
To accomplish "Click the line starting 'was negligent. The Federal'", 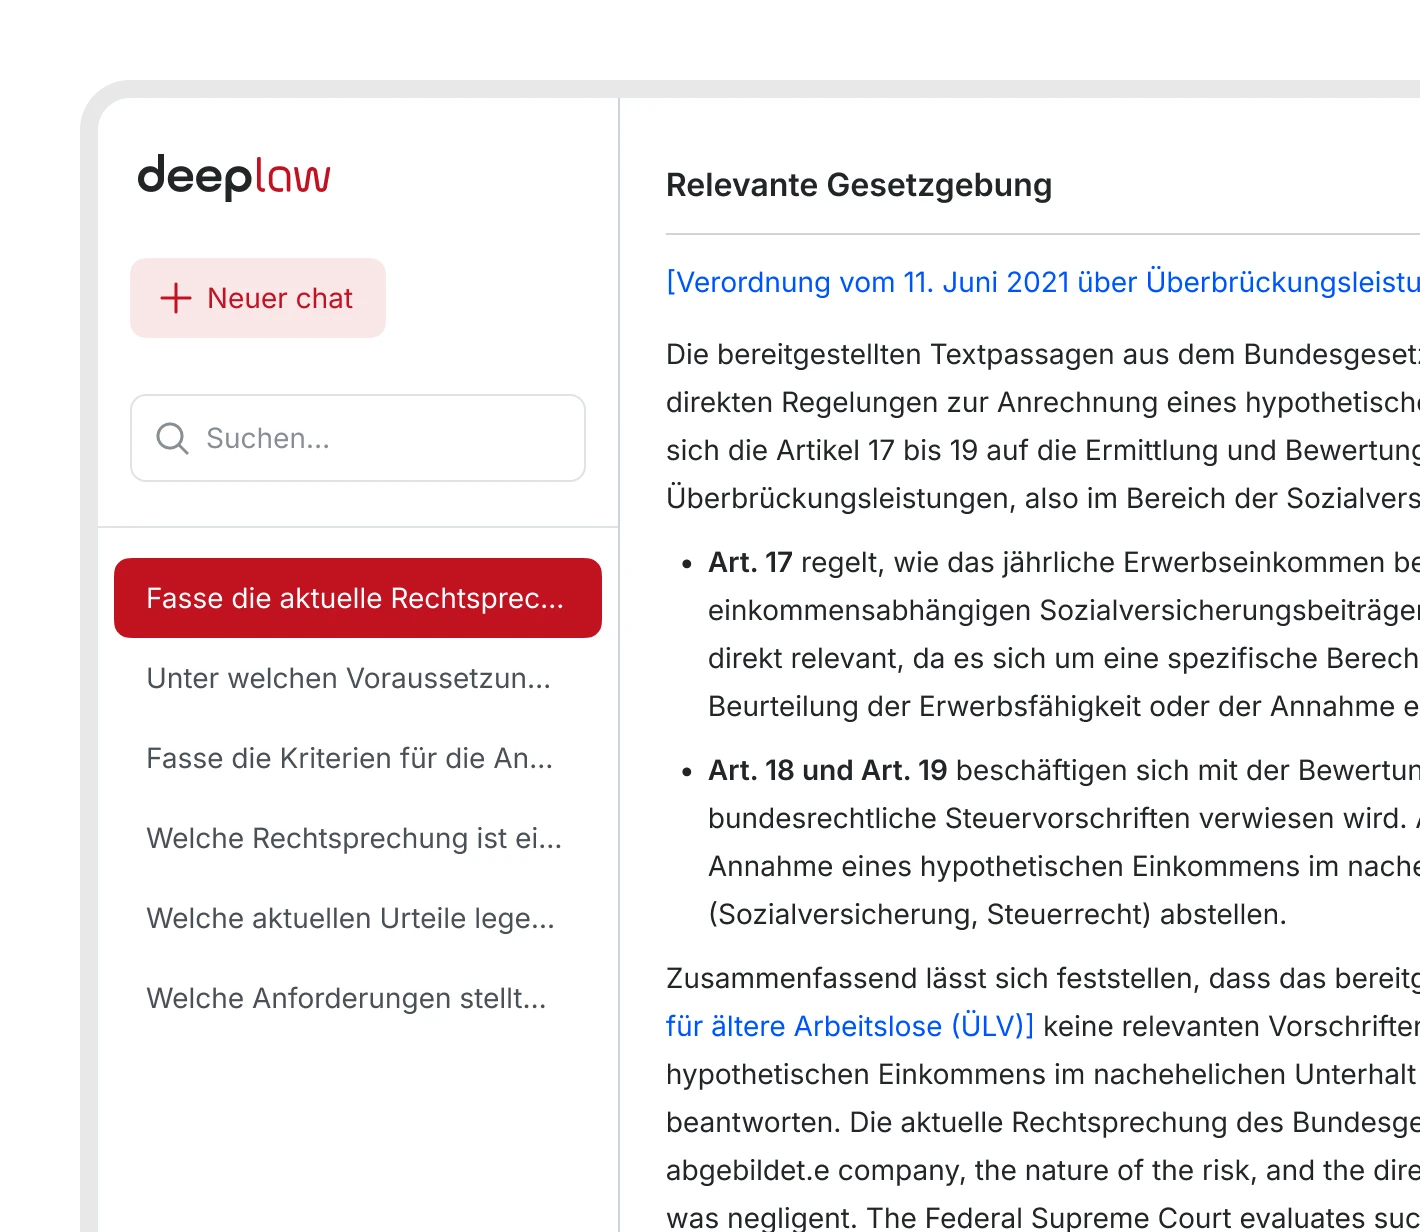I will 1040,1217.
